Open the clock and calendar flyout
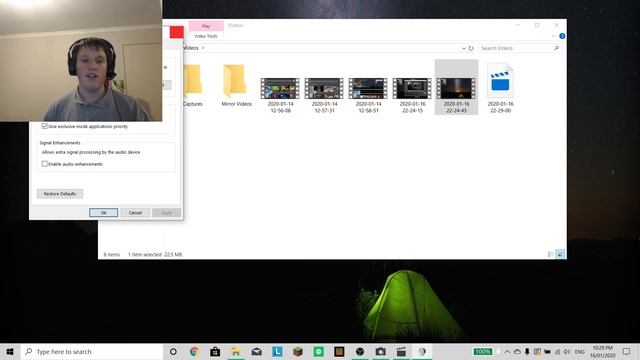Image resolution: width=640 pixels, height=360 pixels. [x=602, y=351]
